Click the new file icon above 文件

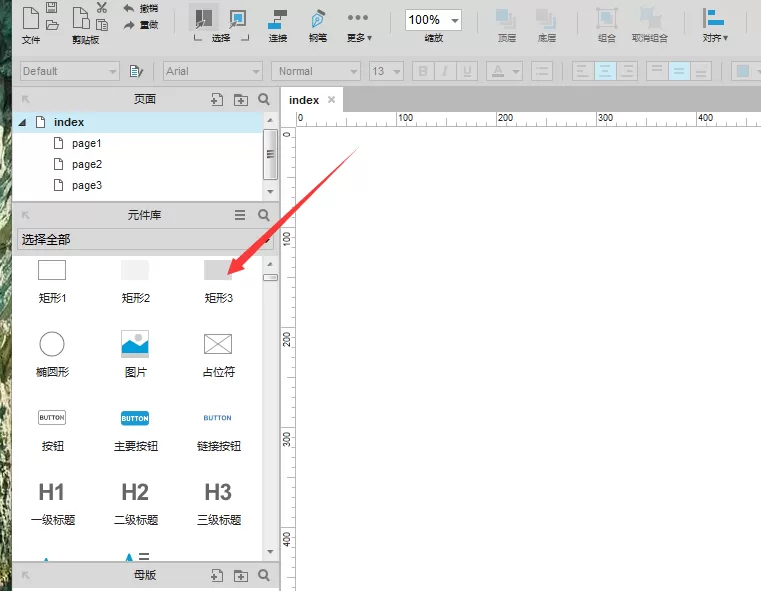[x=31, y=18]
